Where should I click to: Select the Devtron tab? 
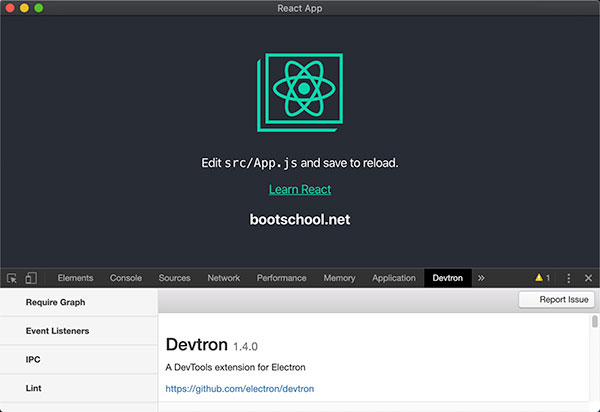tap(448, 278)
